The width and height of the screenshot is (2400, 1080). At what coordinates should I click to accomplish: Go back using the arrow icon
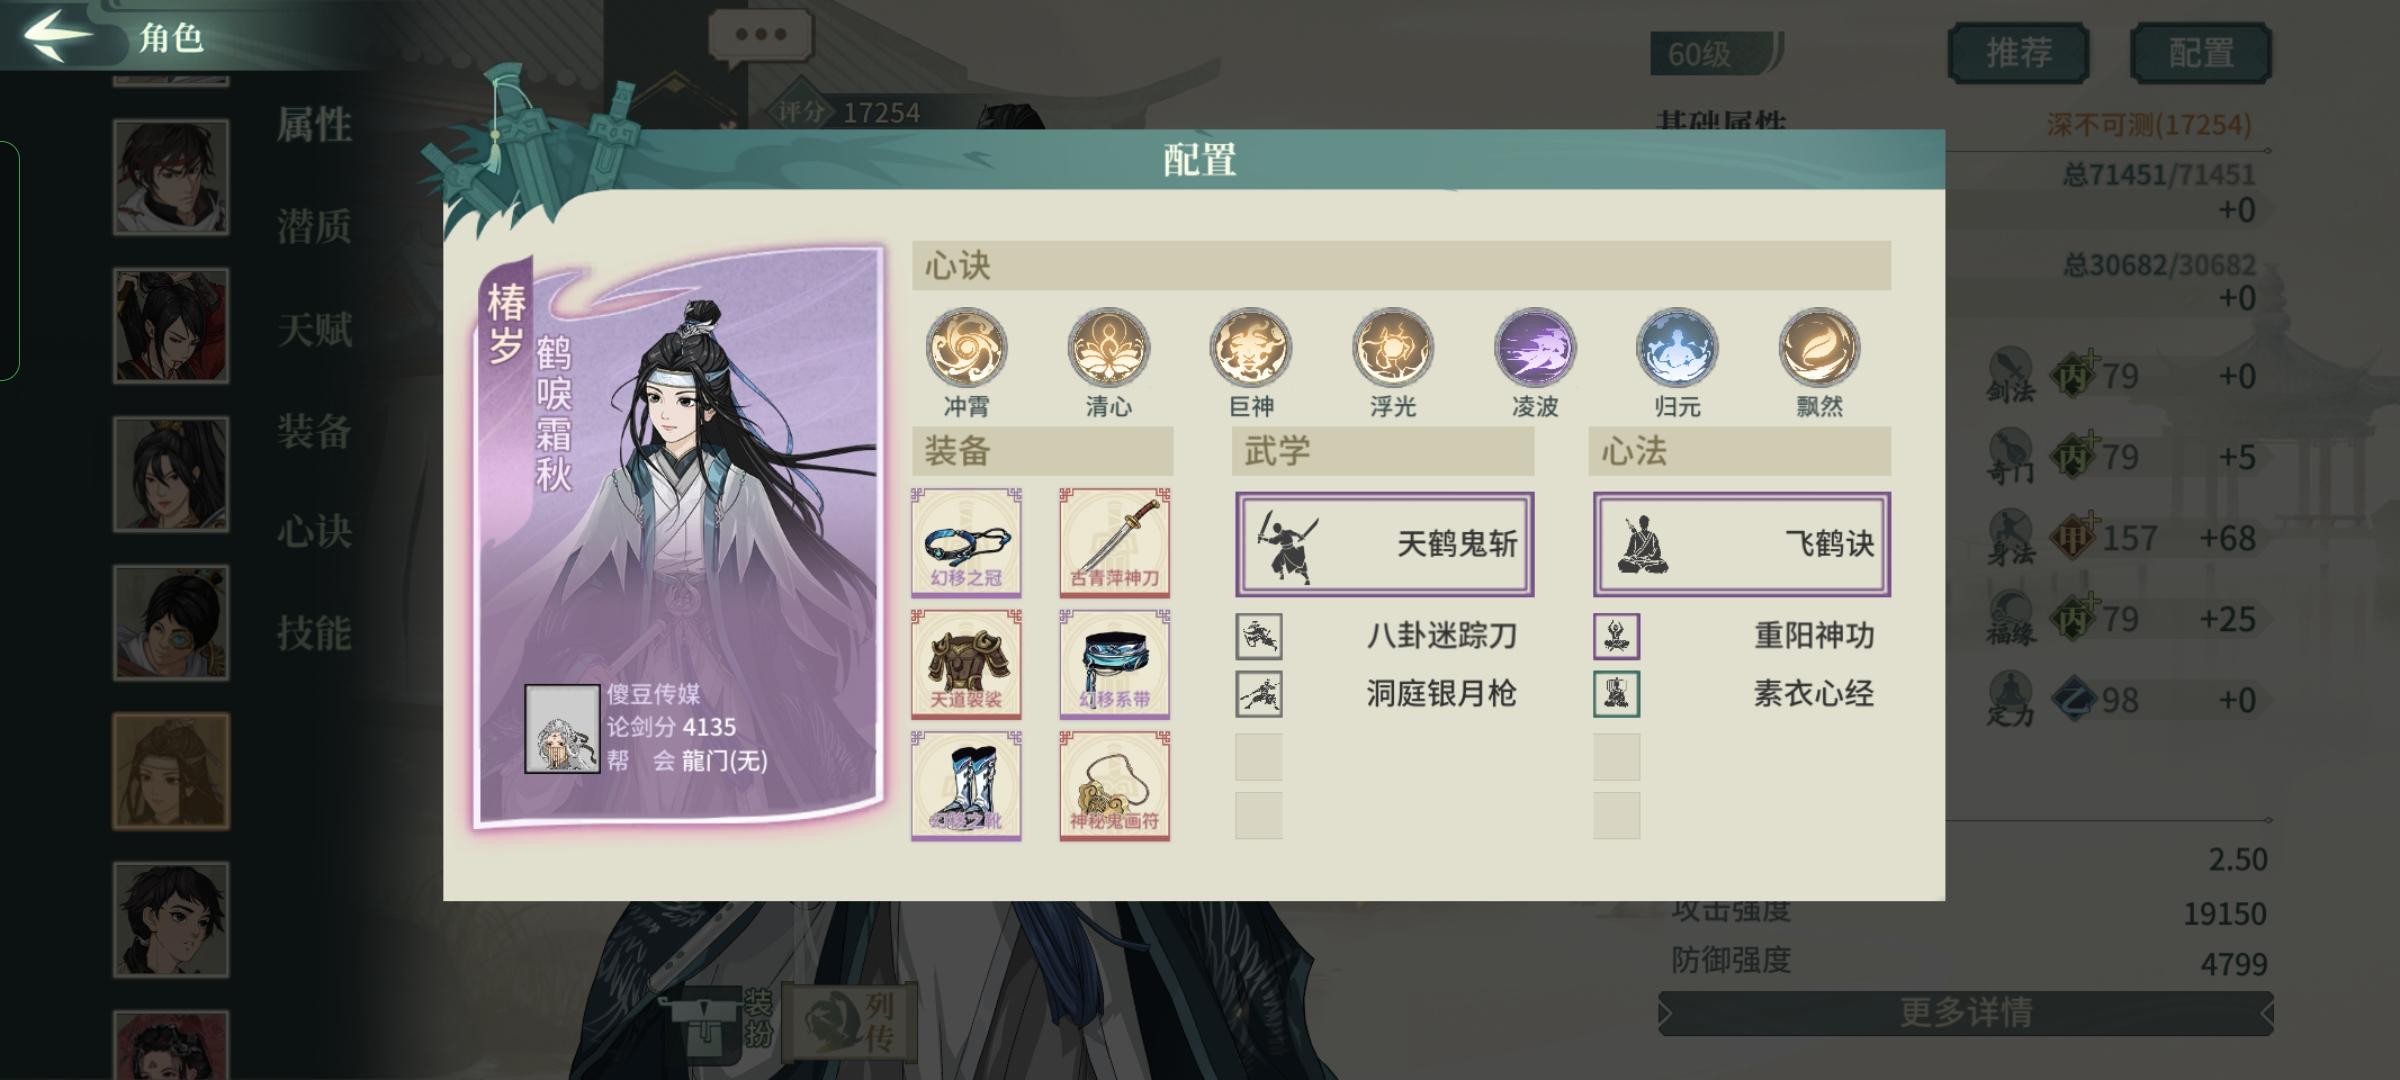[x=57, y=36]
